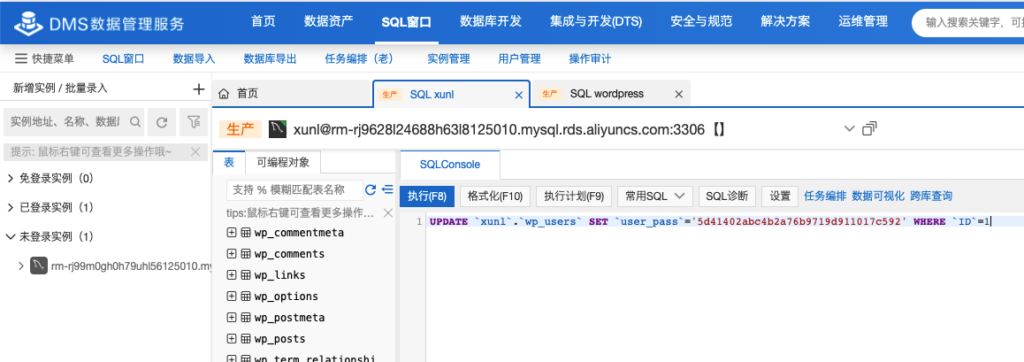The image size is (1024, 362).
Task: Close the SQL wordpress tab
Action: [679, 94]
